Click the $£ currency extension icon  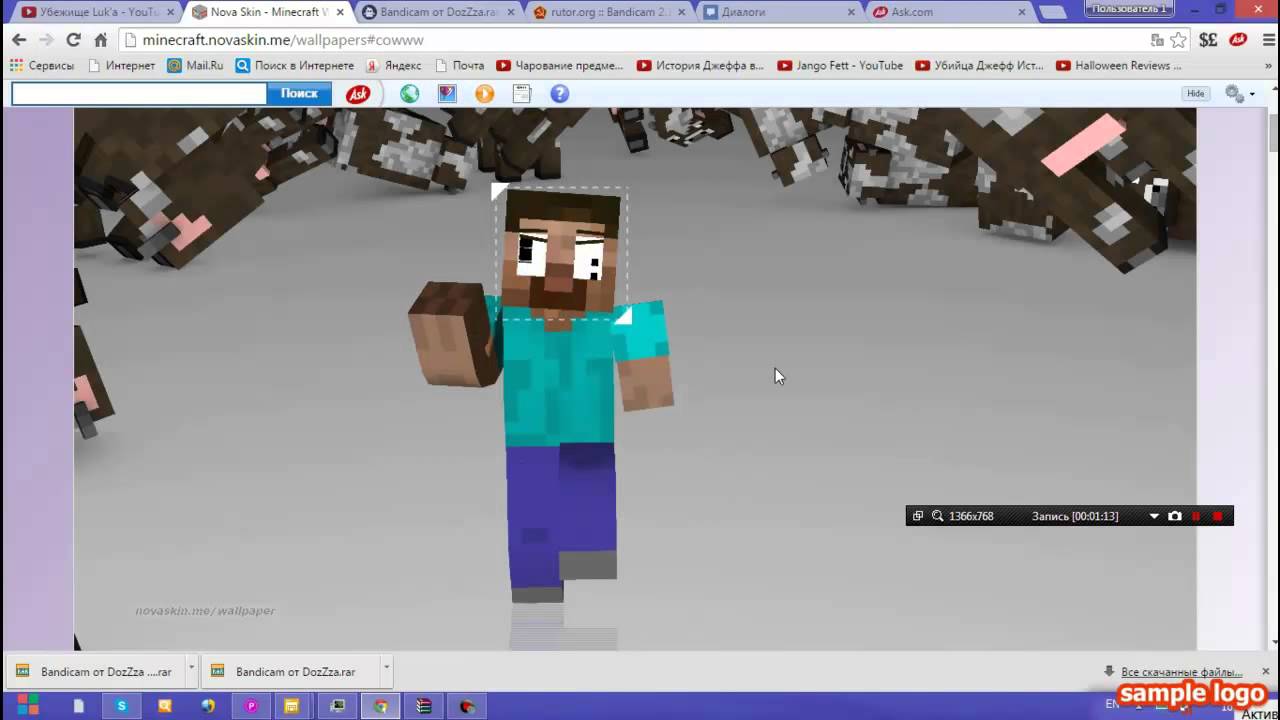(x=1208, y=40)
